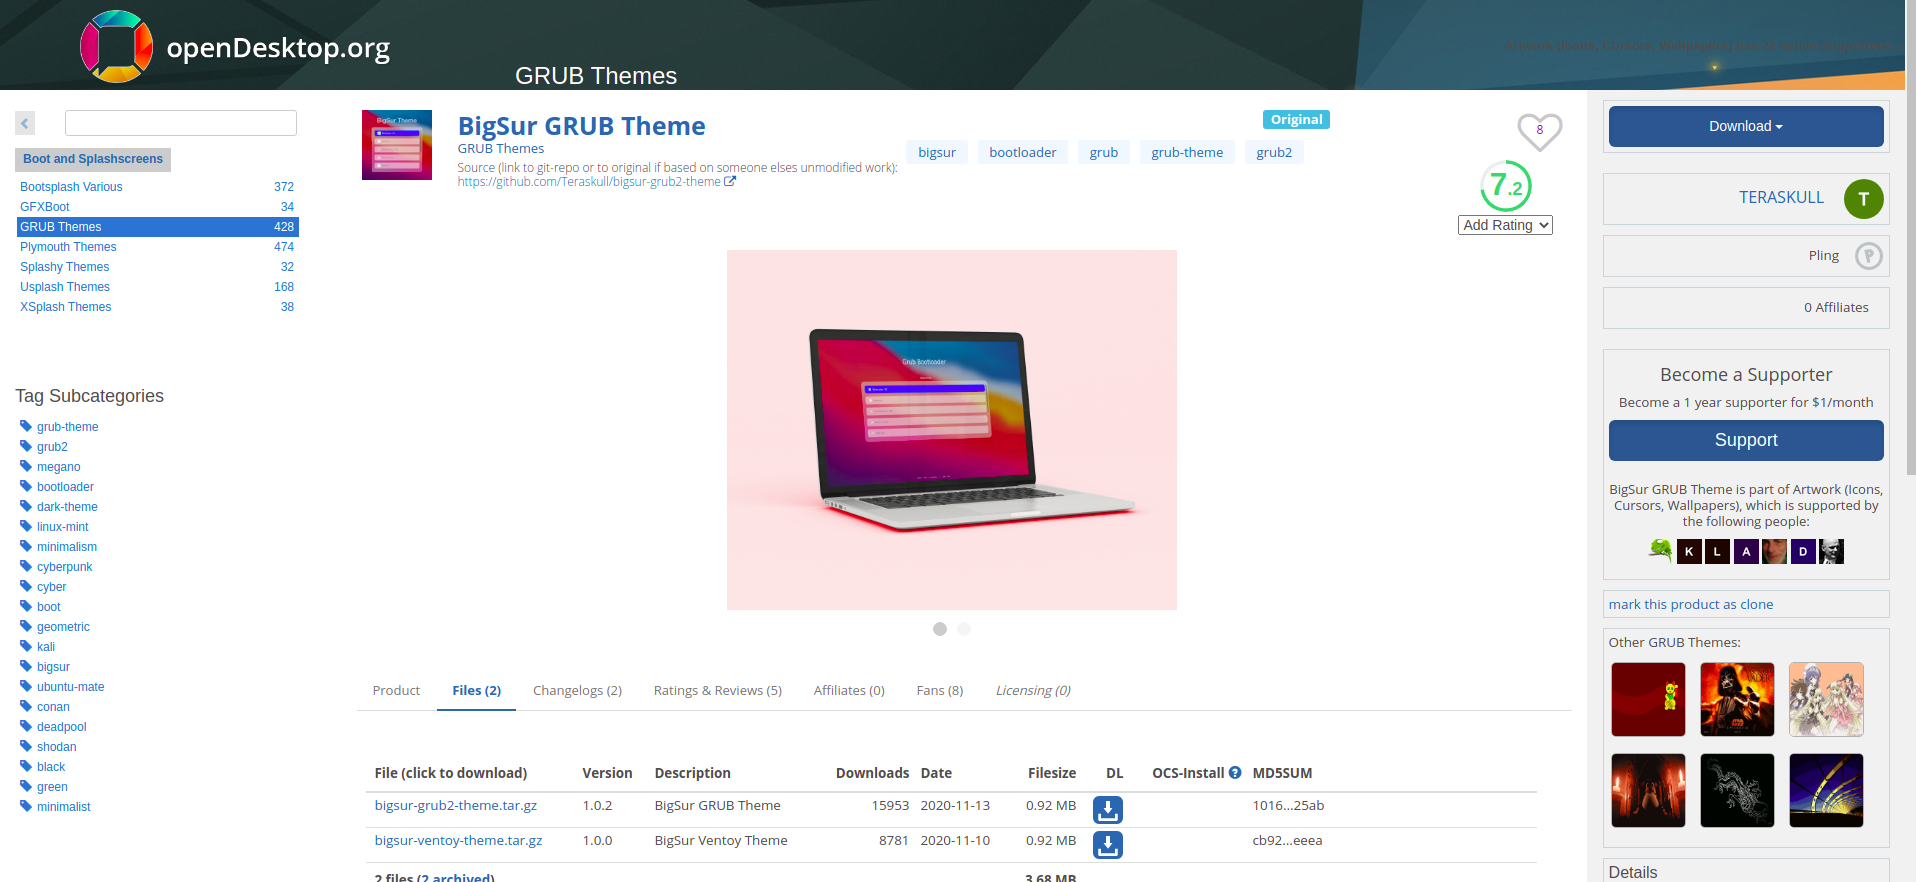This screenshot has height=882, width=1916.
Task: Filter by megano tag subcategory
Action: point(59,467)
